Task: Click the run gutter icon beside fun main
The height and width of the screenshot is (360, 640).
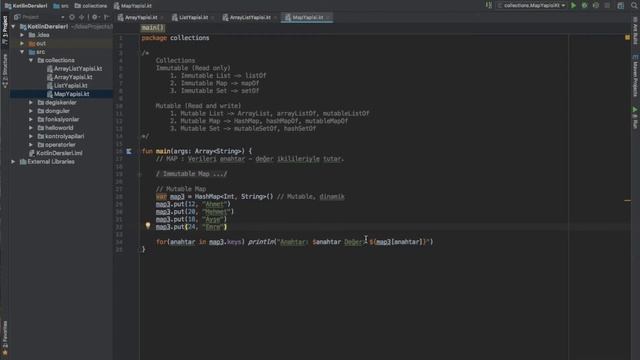Action: click(x=129, y=151)
